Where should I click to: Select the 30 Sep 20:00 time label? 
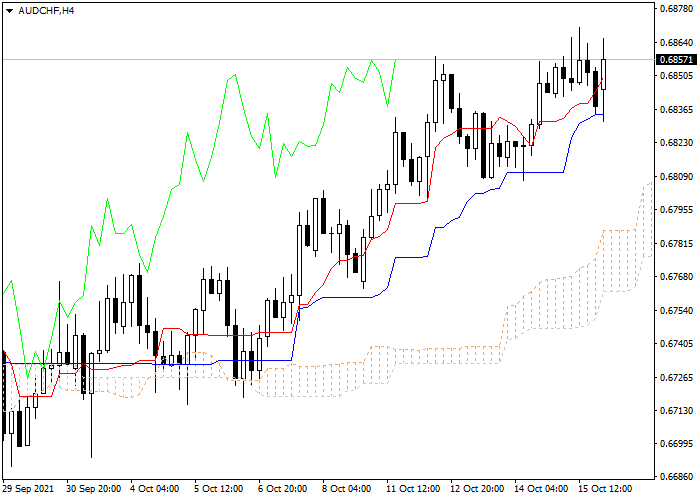click(94, 489)
